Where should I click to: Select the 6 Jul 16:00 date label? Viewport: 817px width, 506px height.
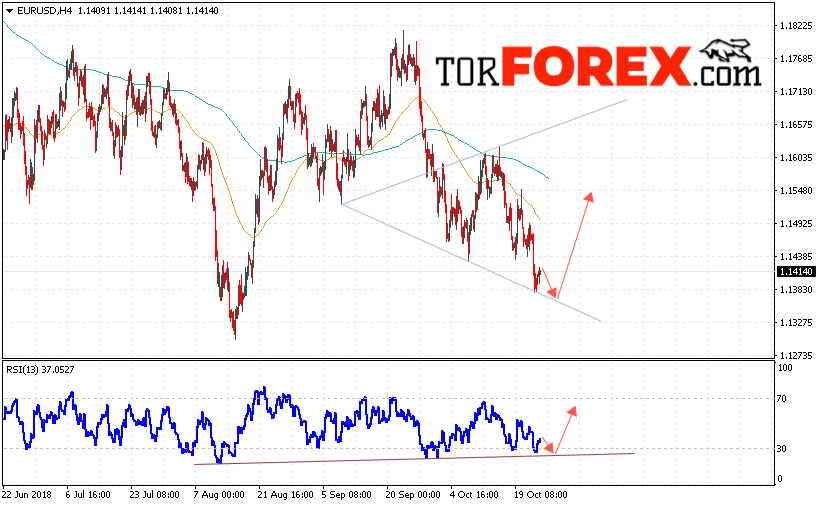88,495
